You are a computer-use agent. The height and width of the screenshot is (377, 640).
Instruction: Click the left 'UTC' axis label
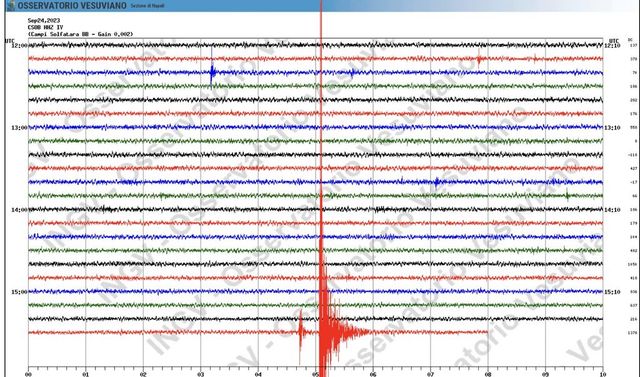(x=10, y=41)
